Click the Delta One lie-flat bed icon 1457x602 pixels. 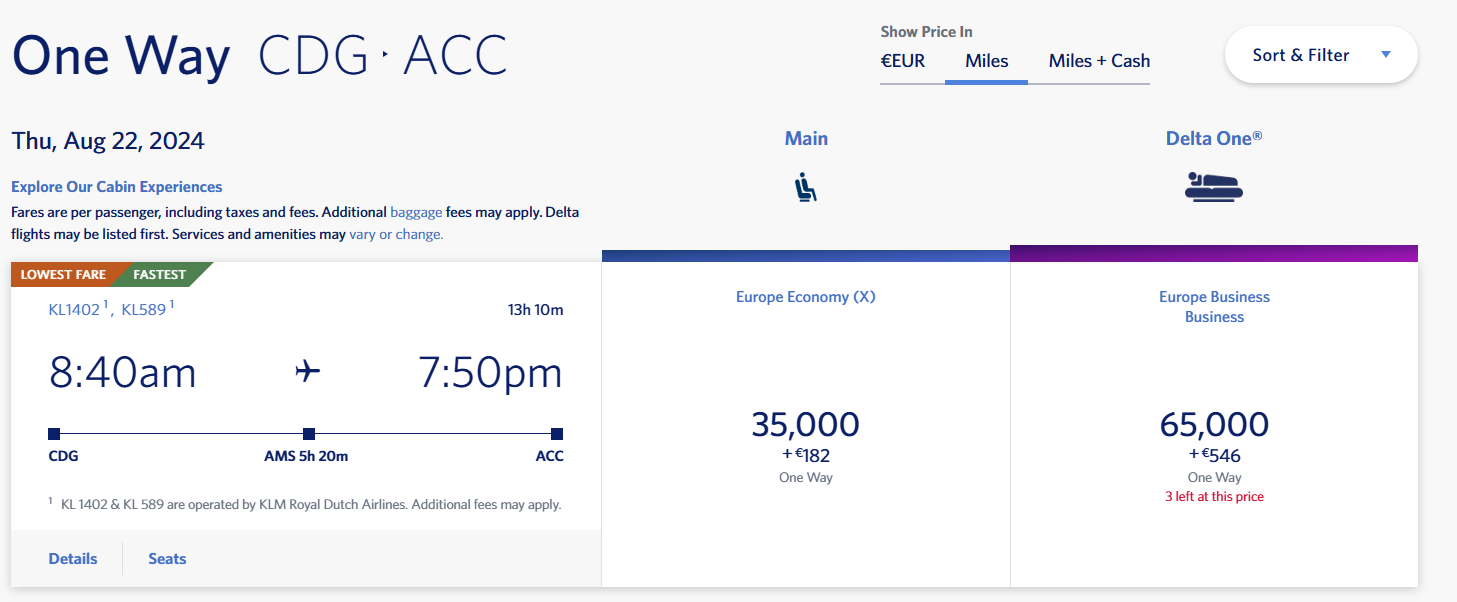[1213, 187]
